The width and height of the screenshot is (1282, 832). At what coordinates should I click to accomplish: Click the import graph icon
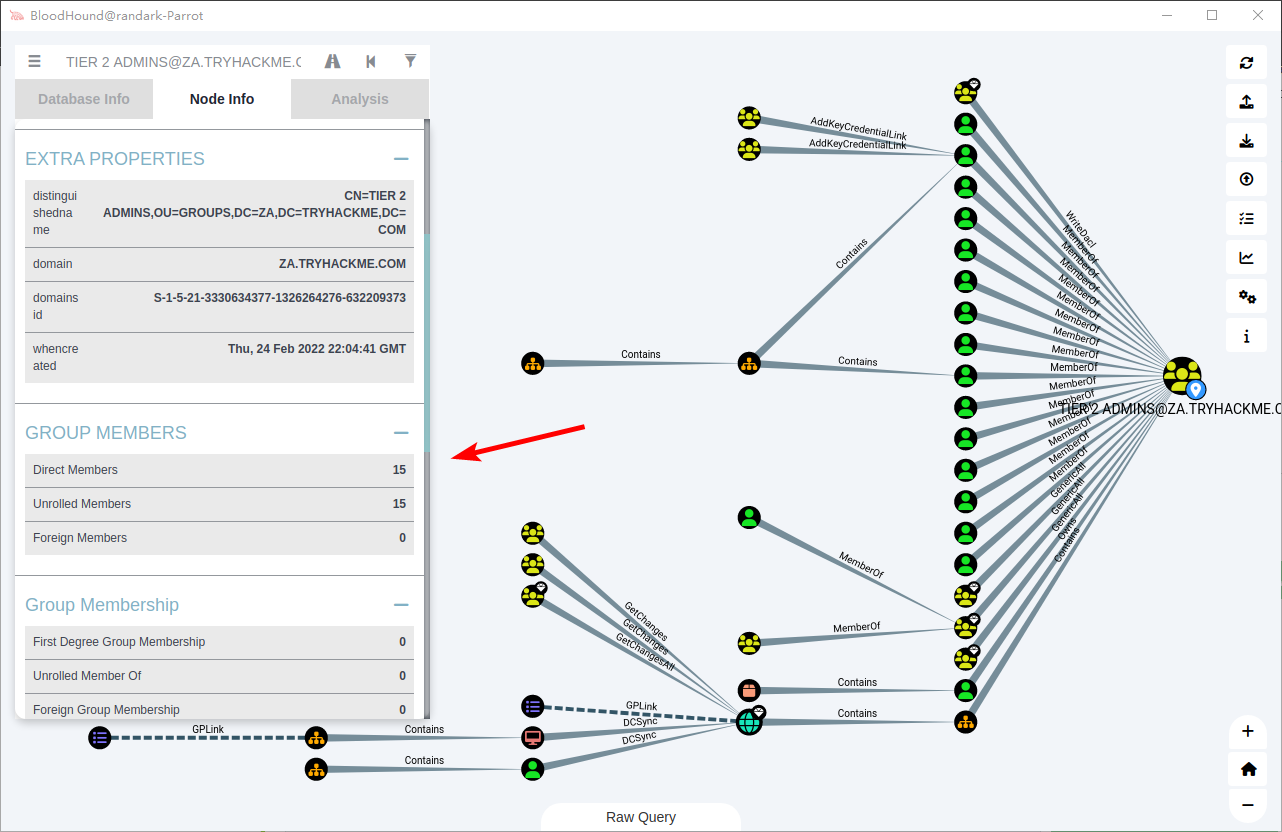click(x=1246, y=140)
